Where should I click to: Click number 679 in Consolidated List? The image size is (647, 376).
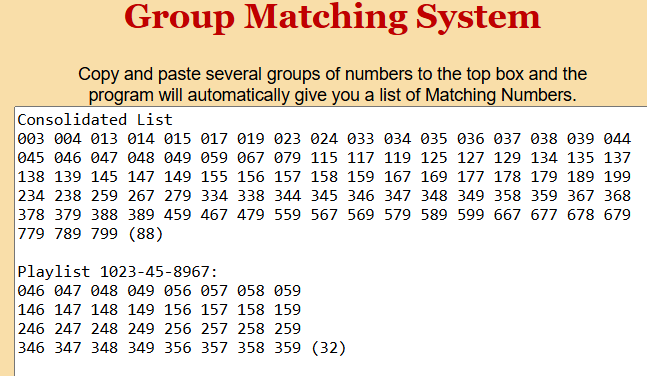click(617, 215)
